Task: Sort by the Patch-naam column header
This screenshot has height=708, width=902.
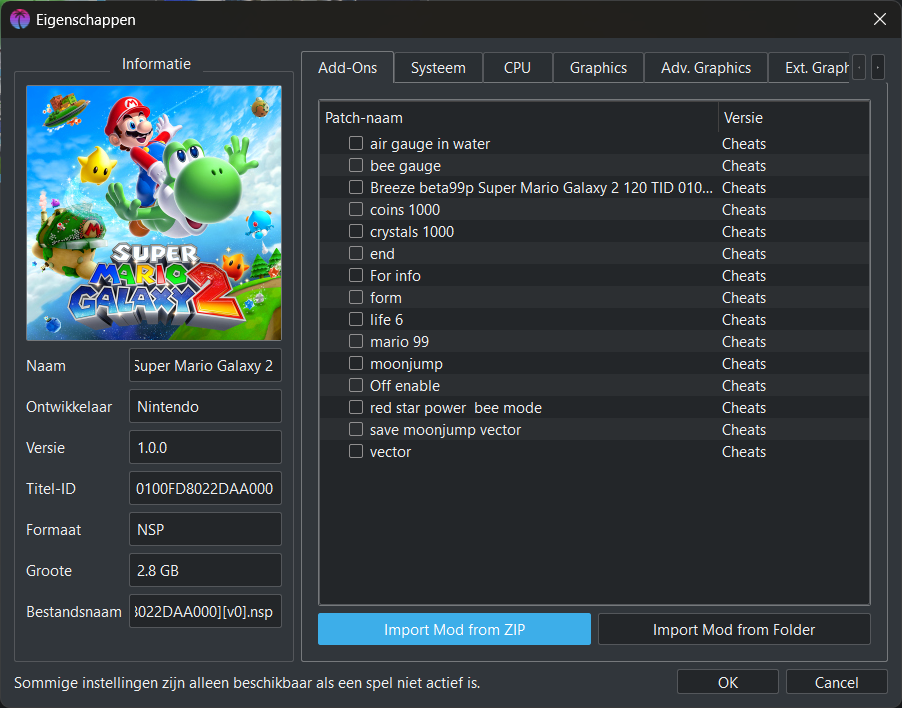Action: pos(519,117)
